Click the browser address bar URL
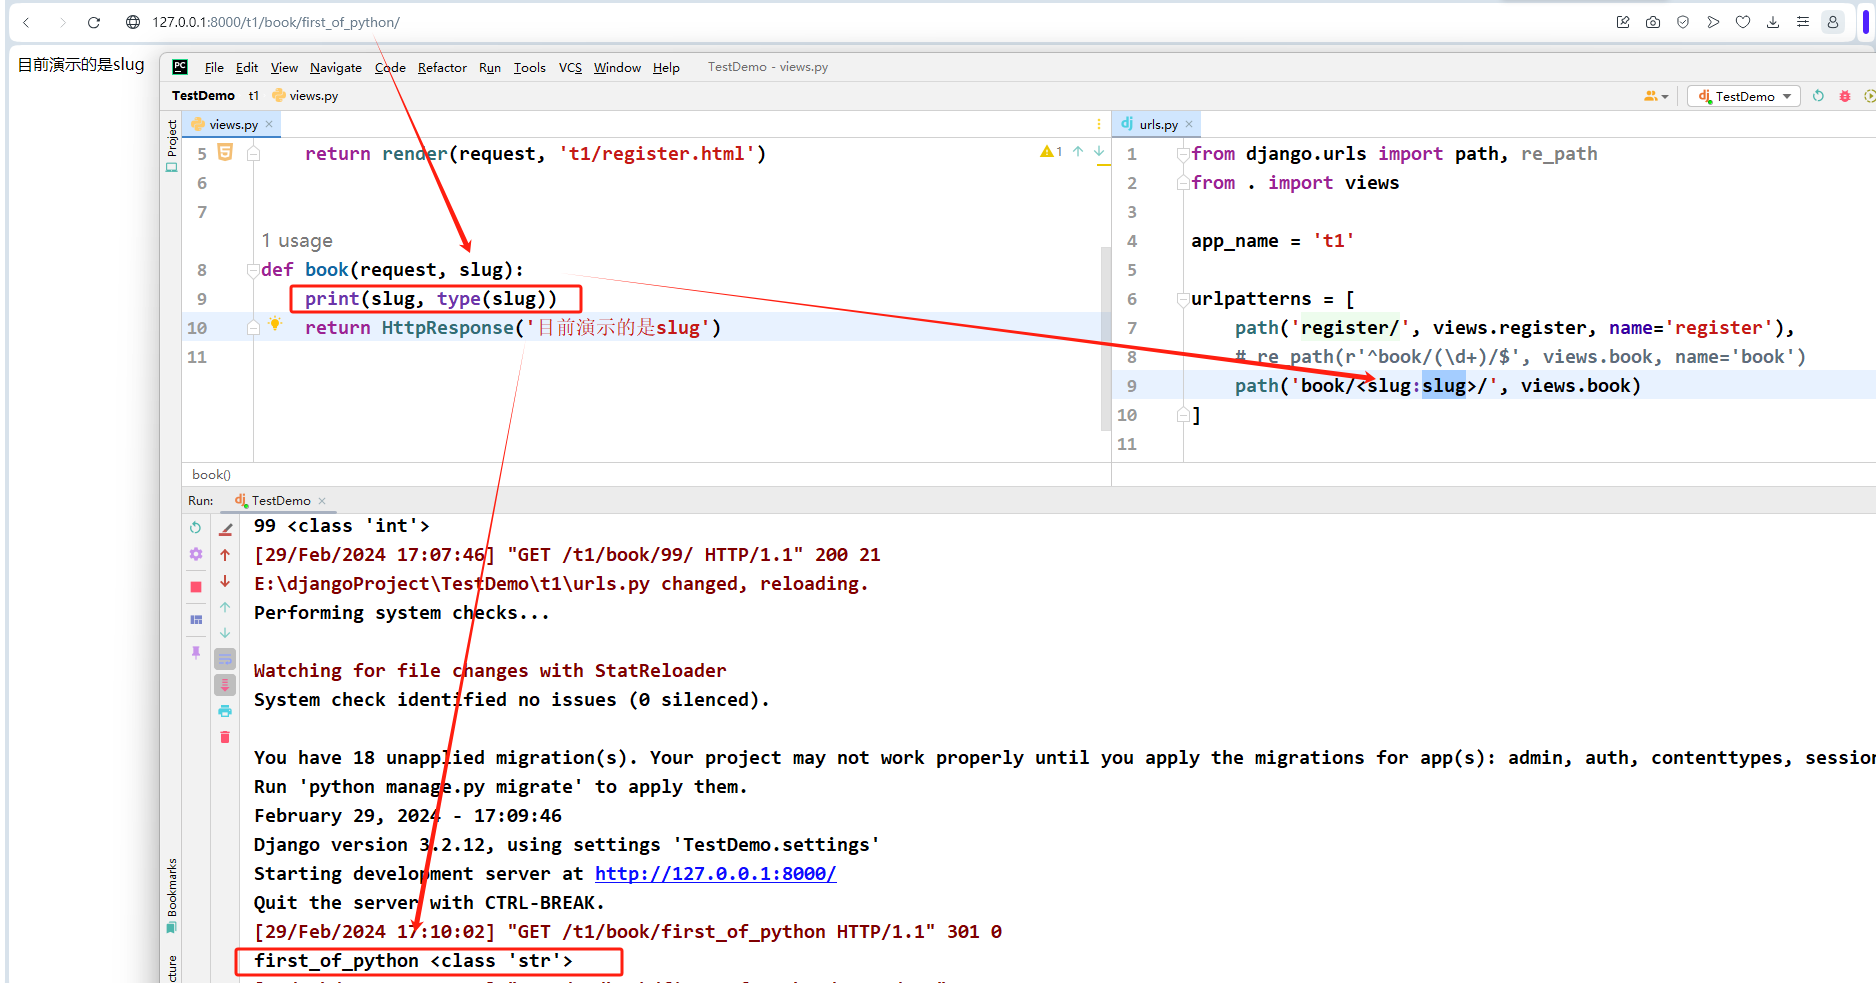This screenshot has height=983, width=1876. [x=276, y=22]
